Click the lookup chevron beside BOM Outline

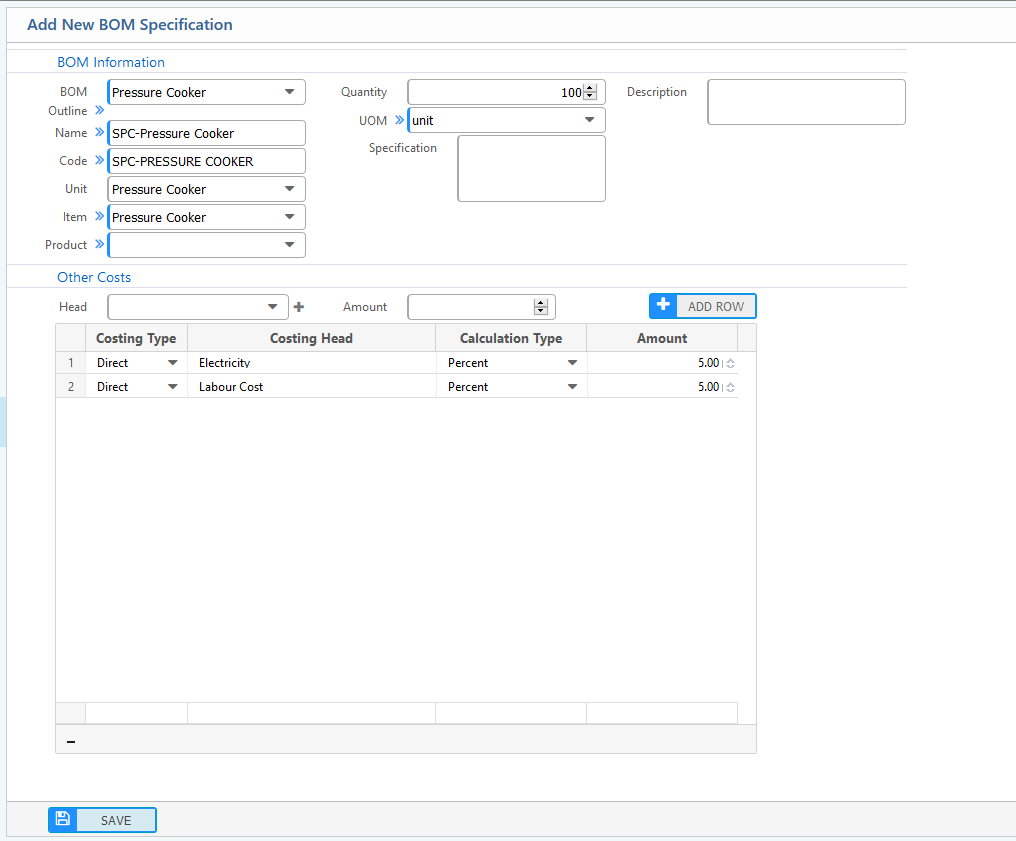[98, 110]
